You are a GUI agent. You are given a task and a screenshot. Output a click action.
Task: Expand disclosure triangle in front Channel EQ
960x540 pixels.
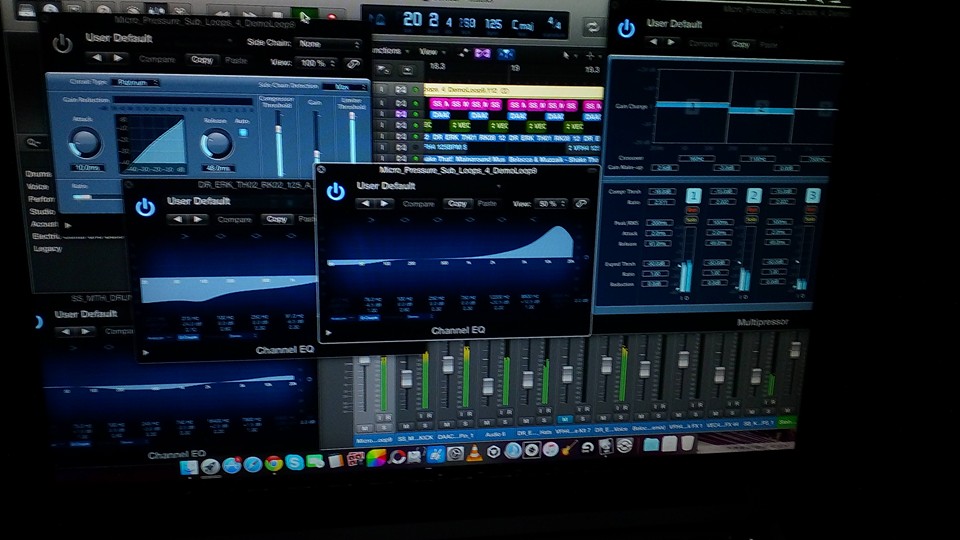tap(329, 332)
